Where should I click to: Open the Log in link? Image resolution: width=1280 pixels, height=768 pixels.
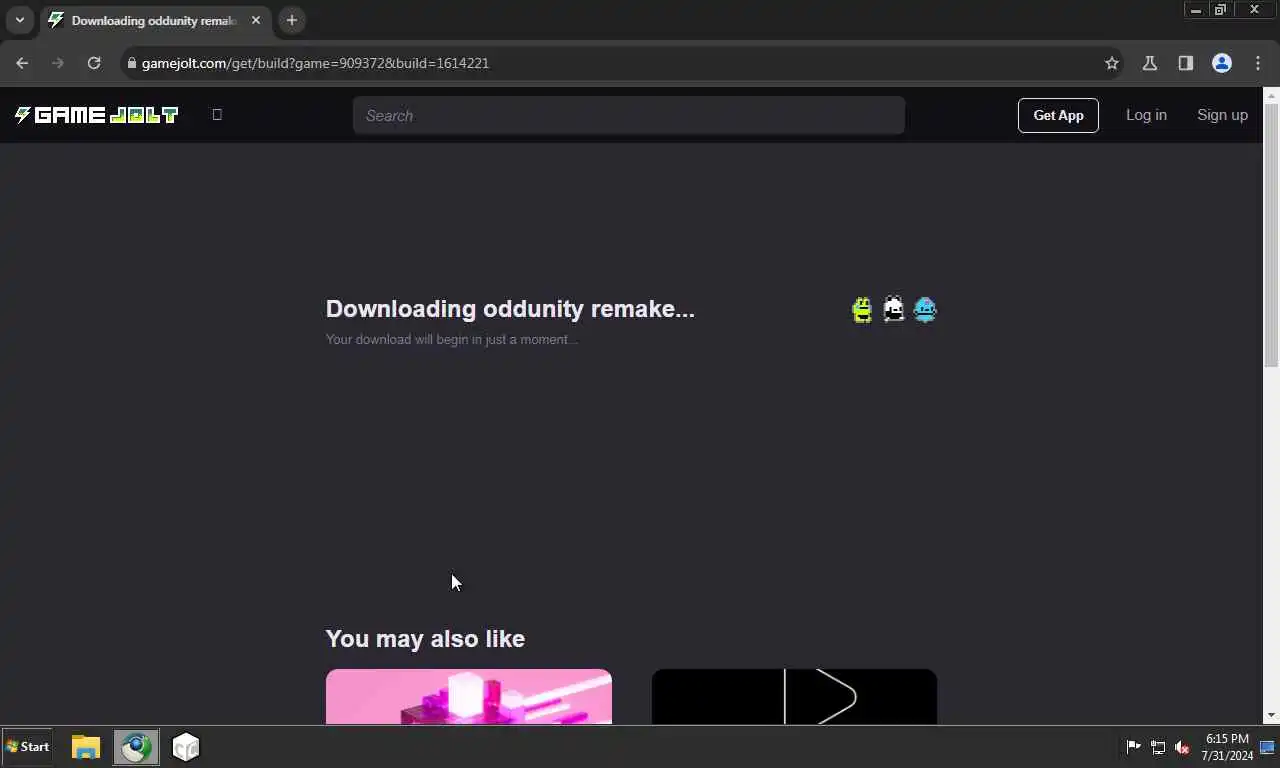point(1146,115)
